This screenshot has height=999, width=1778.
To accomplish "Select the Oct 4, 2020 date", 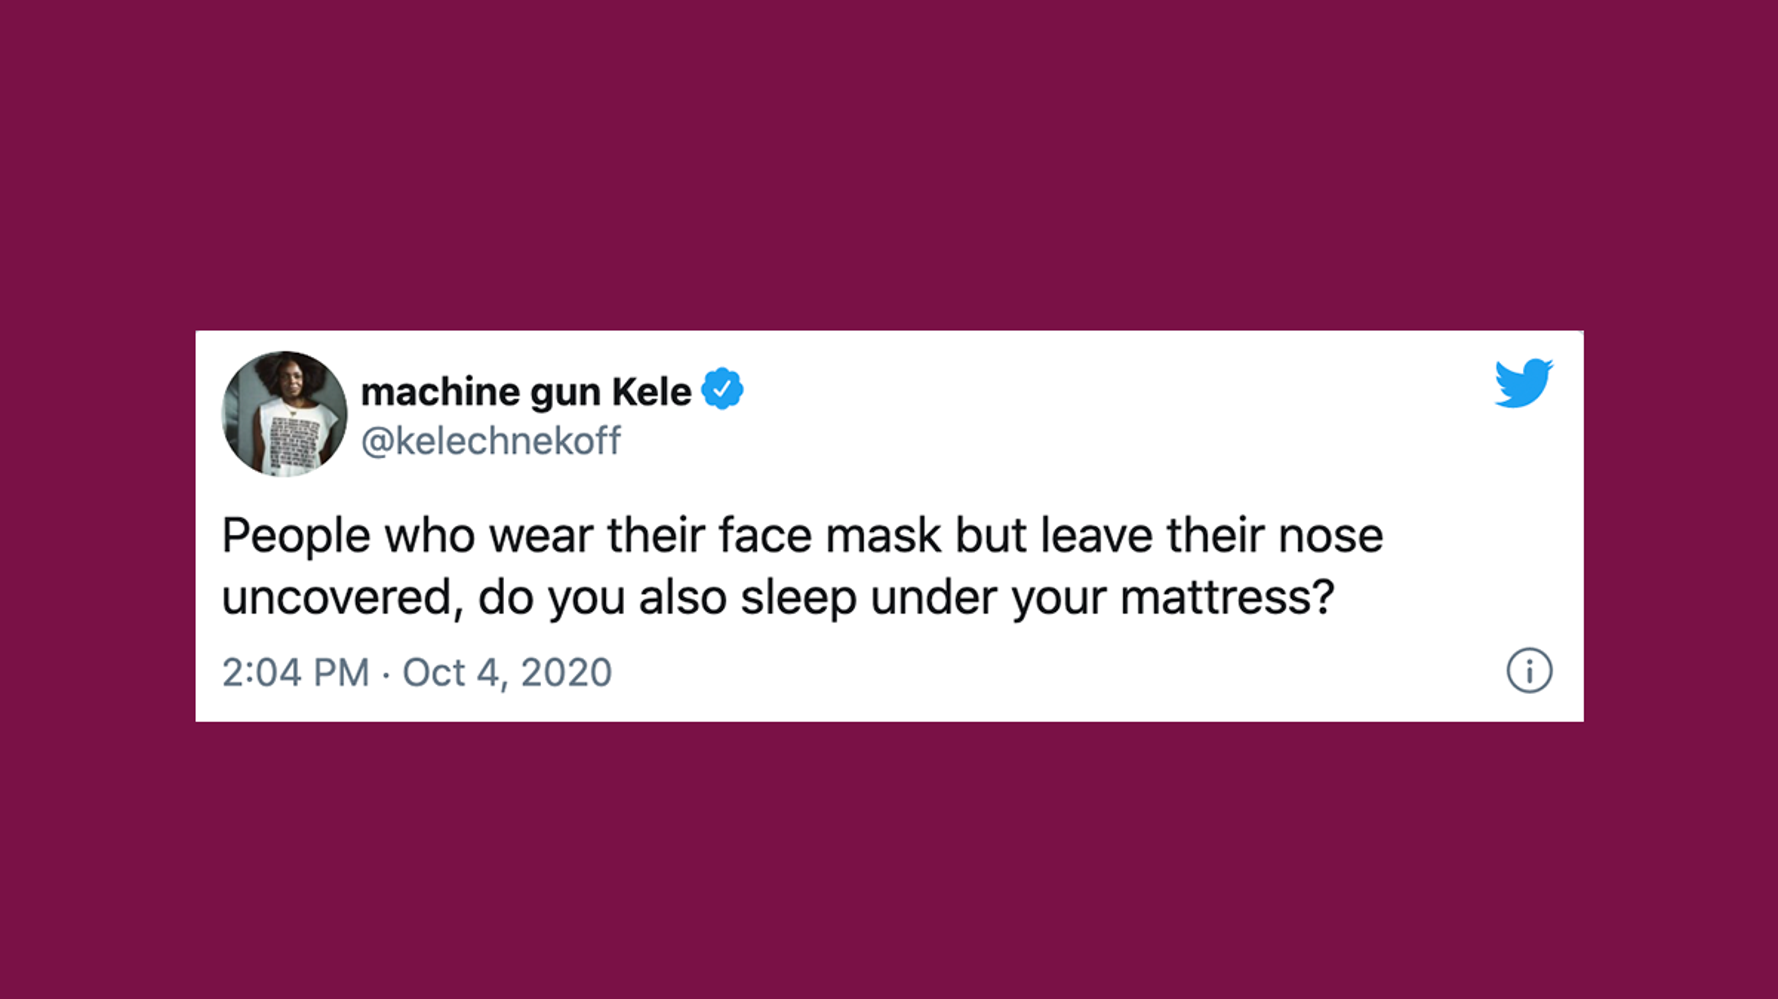I will click(507, 672).
